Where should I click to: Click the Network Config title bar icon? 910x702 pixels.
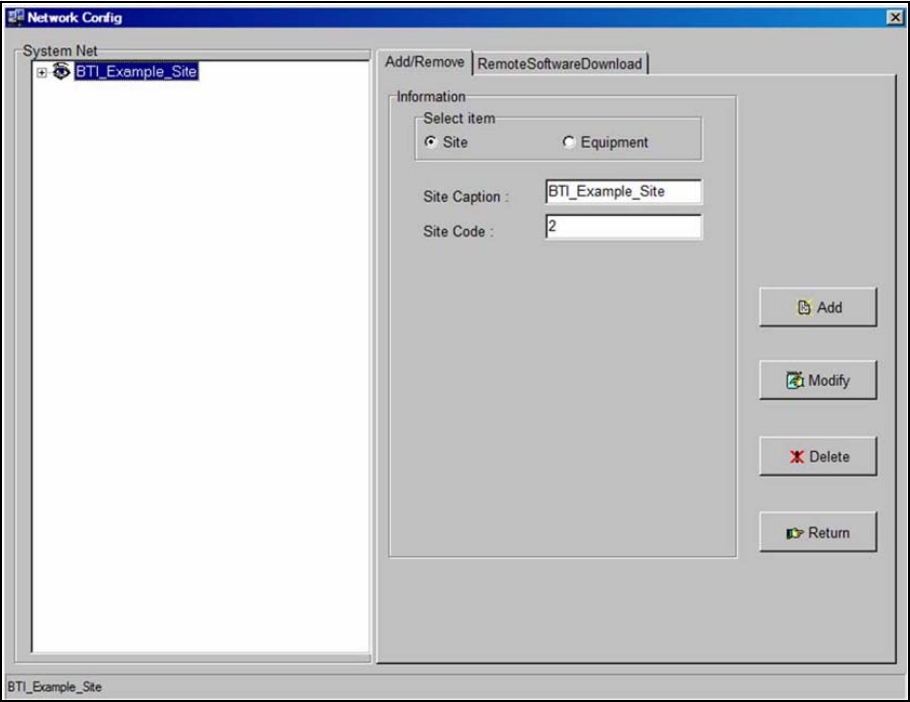pyautogui.click(x=15, y=17)
